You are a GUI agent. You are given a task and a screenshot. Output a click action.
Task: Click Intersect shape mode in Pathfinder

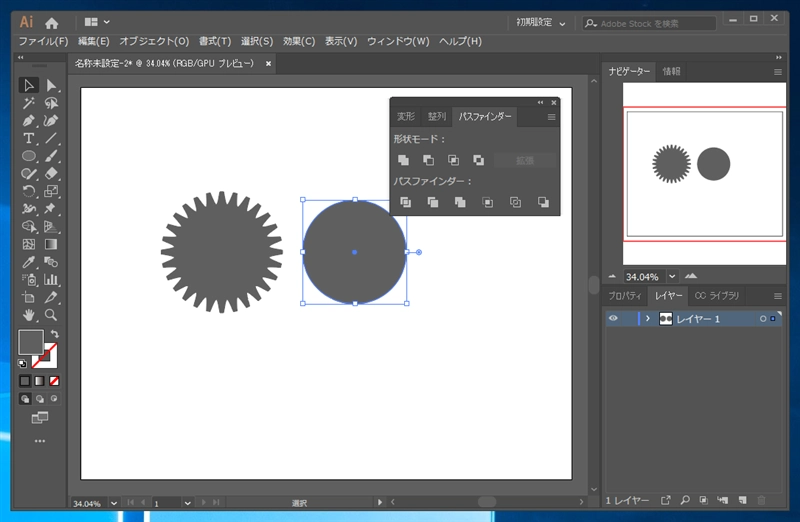453,160
